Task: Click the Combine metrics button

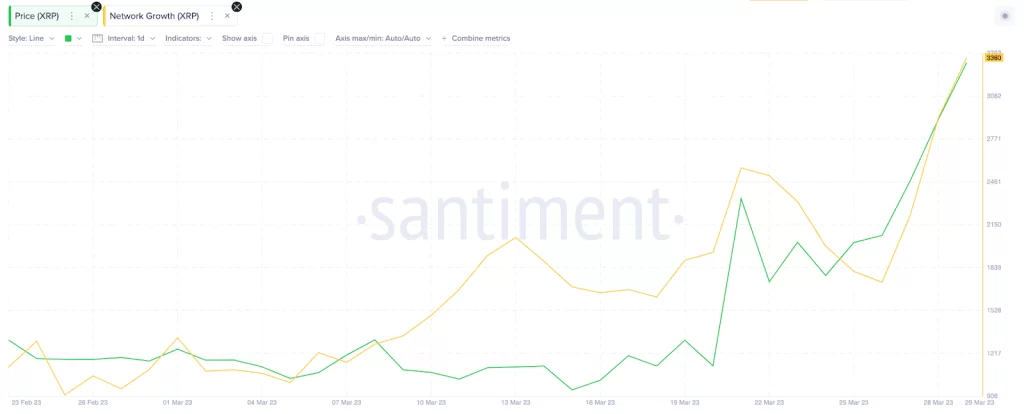Action: pos(476,39)
